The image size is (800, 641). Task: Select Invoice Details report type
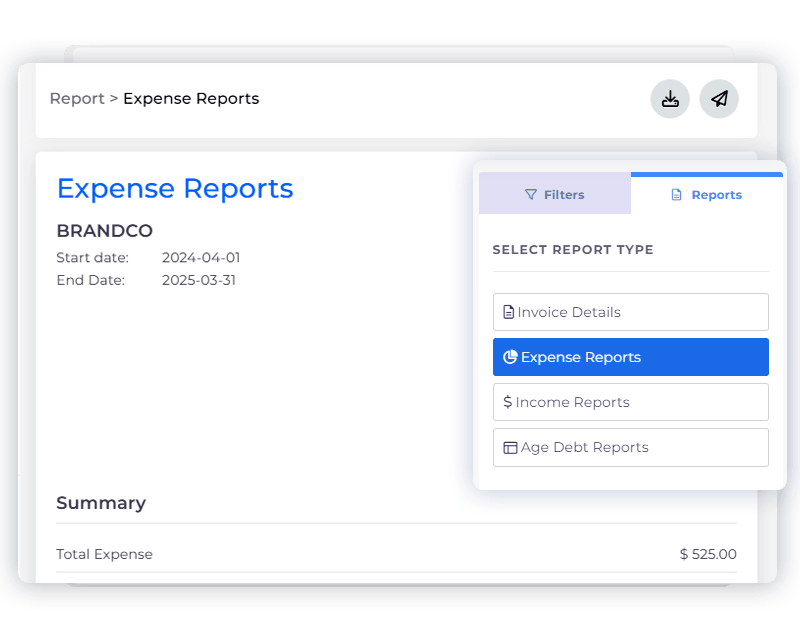630,312
